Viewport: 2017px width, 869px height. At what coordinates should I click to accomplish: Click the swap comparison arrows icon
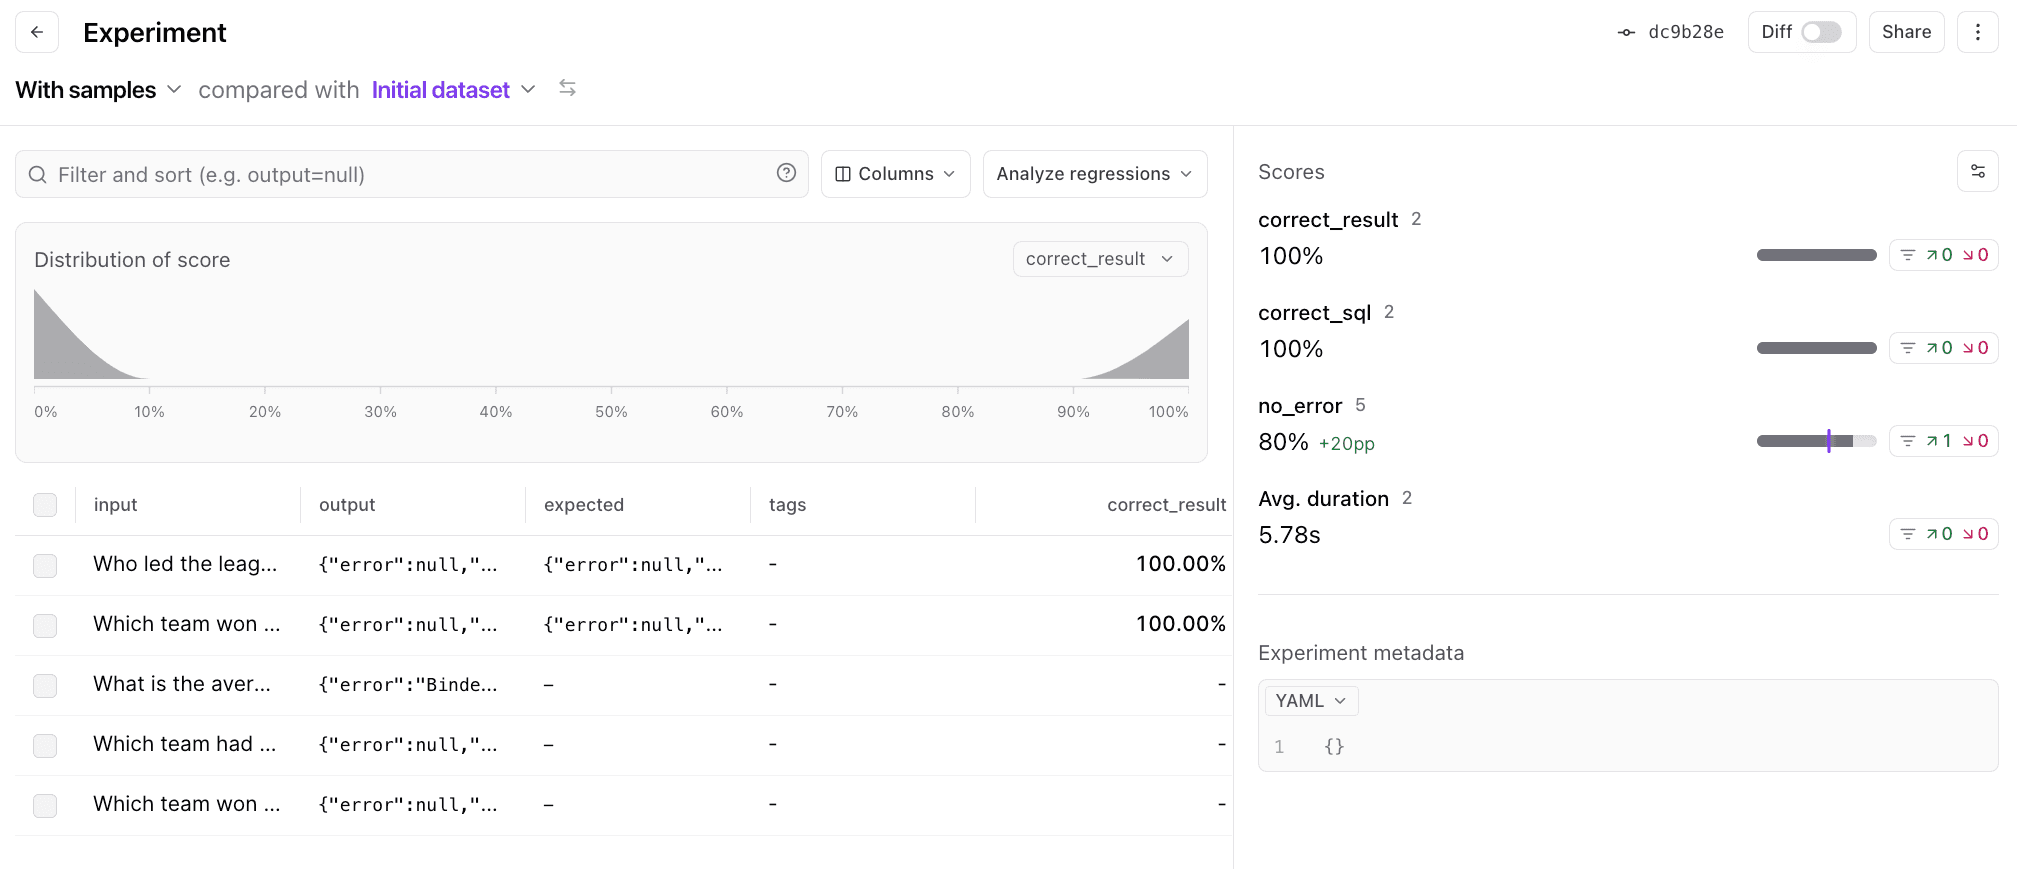click(x=567, y=88)
